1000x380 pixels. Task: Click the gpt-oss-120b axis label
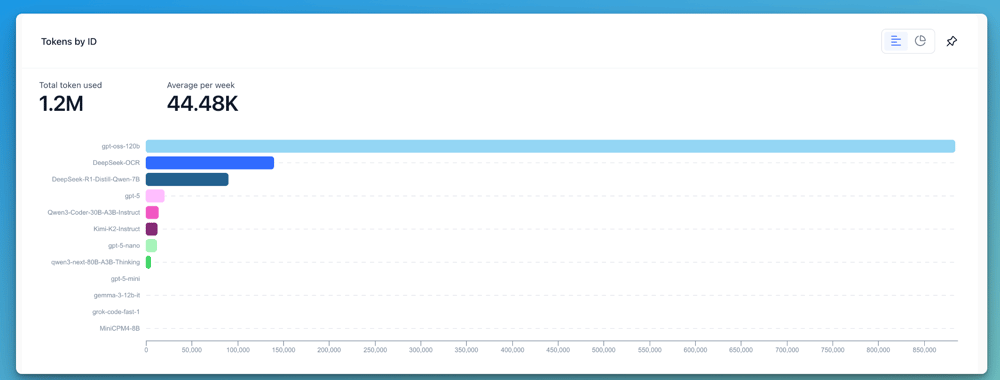coord(121,146)
